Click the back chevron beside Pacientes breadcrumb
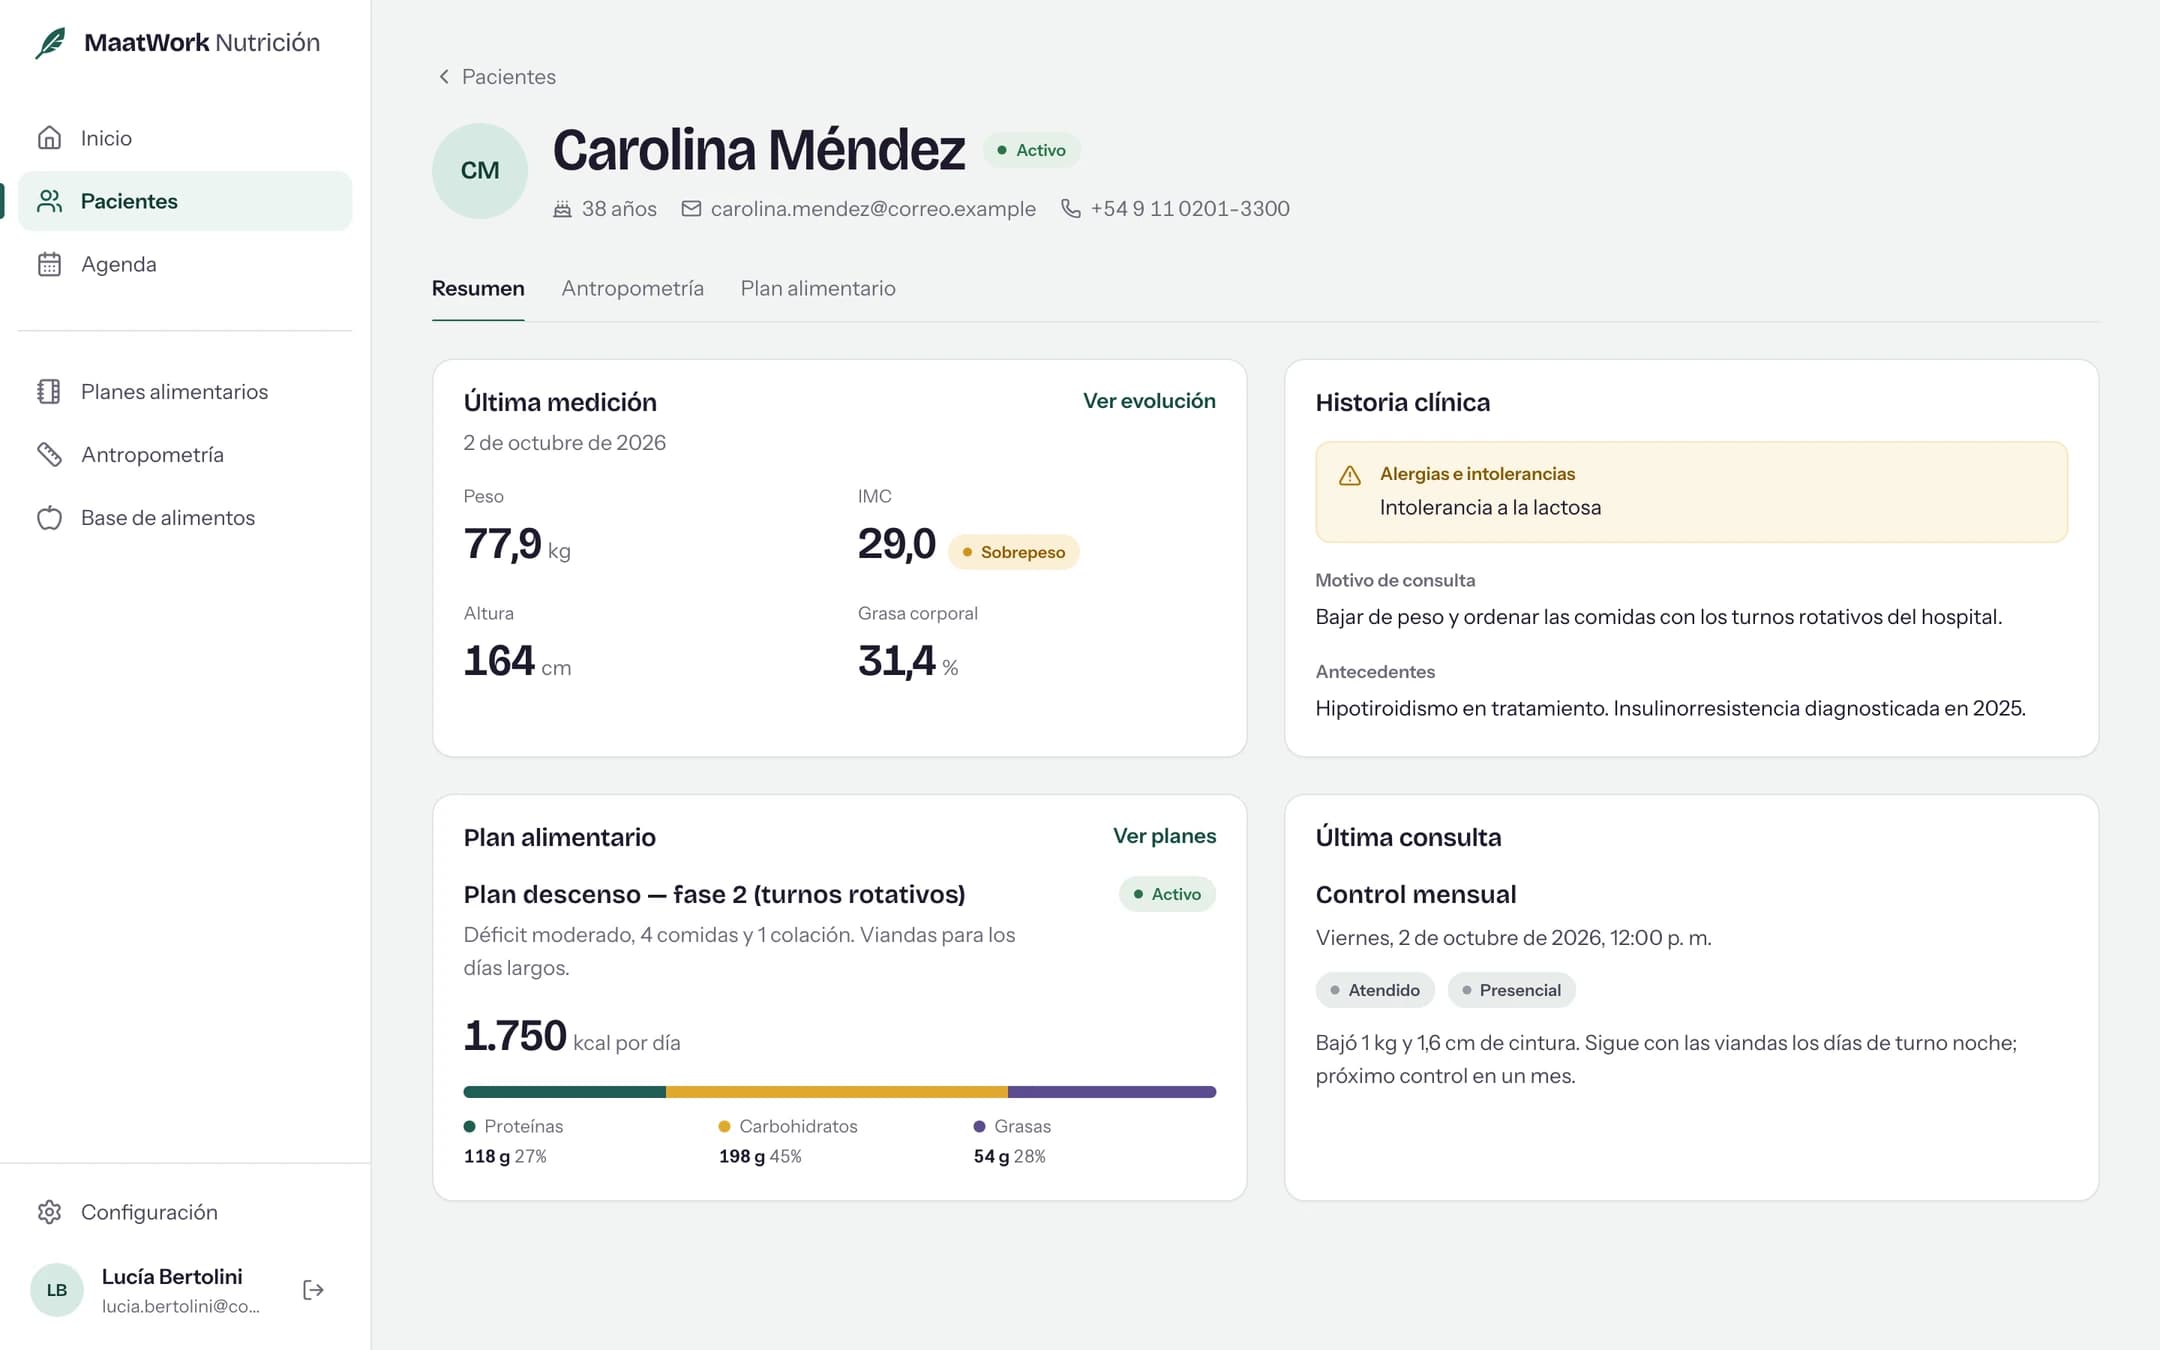Screen dimensions: 2160x1350 pyautogui.click(x=444, y=77)
